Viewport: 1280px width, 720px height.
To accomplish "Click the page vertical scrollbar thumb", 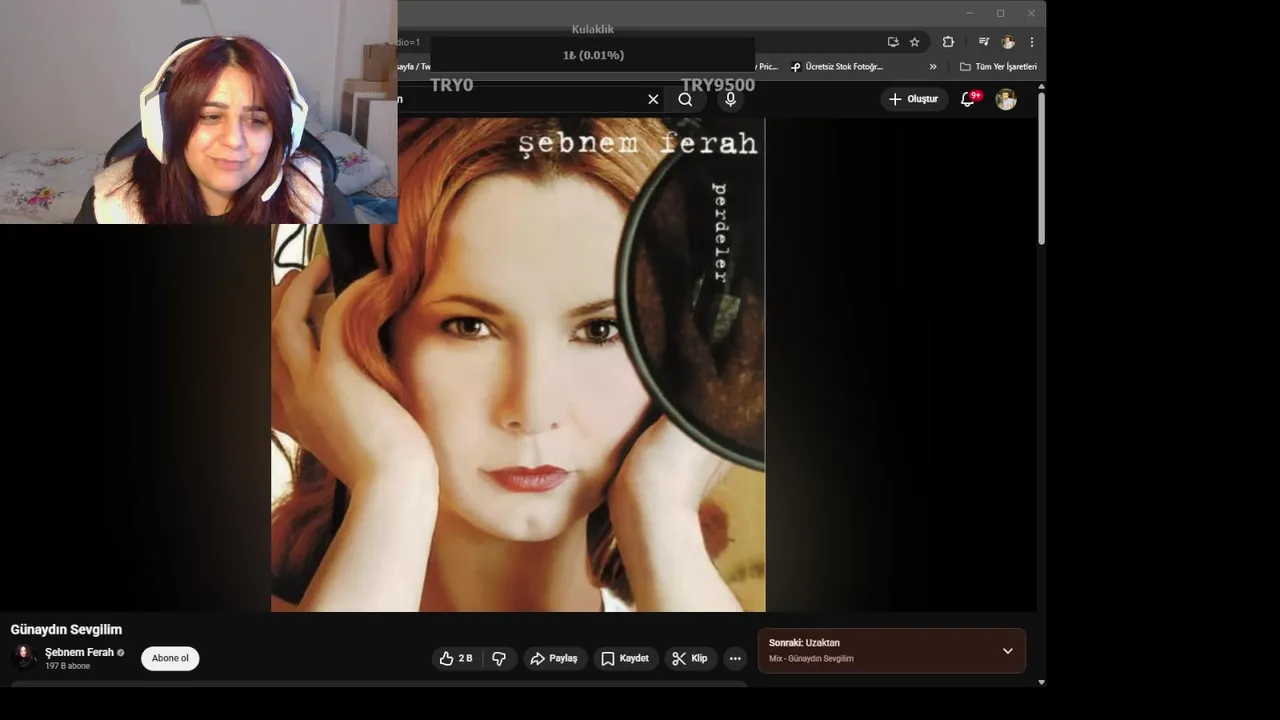I will 1041,170.
